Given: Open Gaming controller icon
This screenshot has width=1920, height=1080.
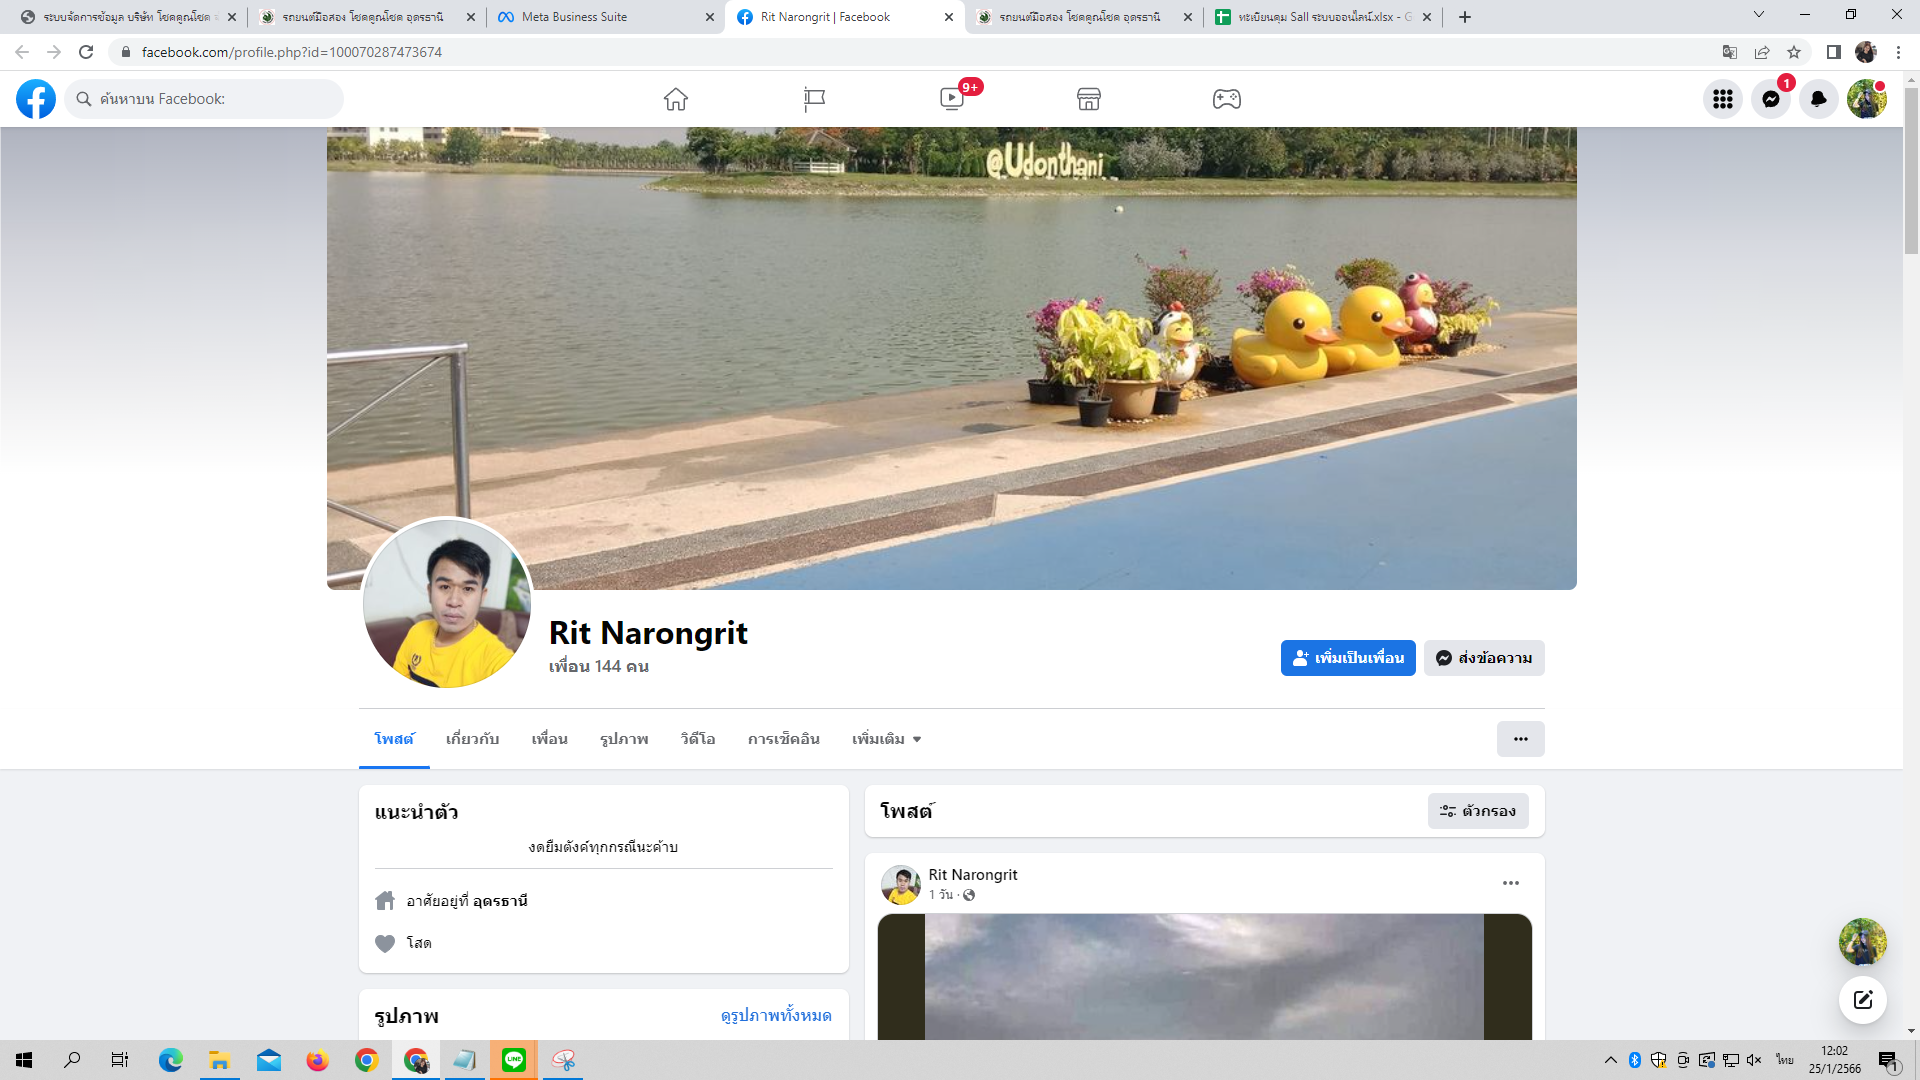Looking at the screenshot, I should (x=1227, y=99).
